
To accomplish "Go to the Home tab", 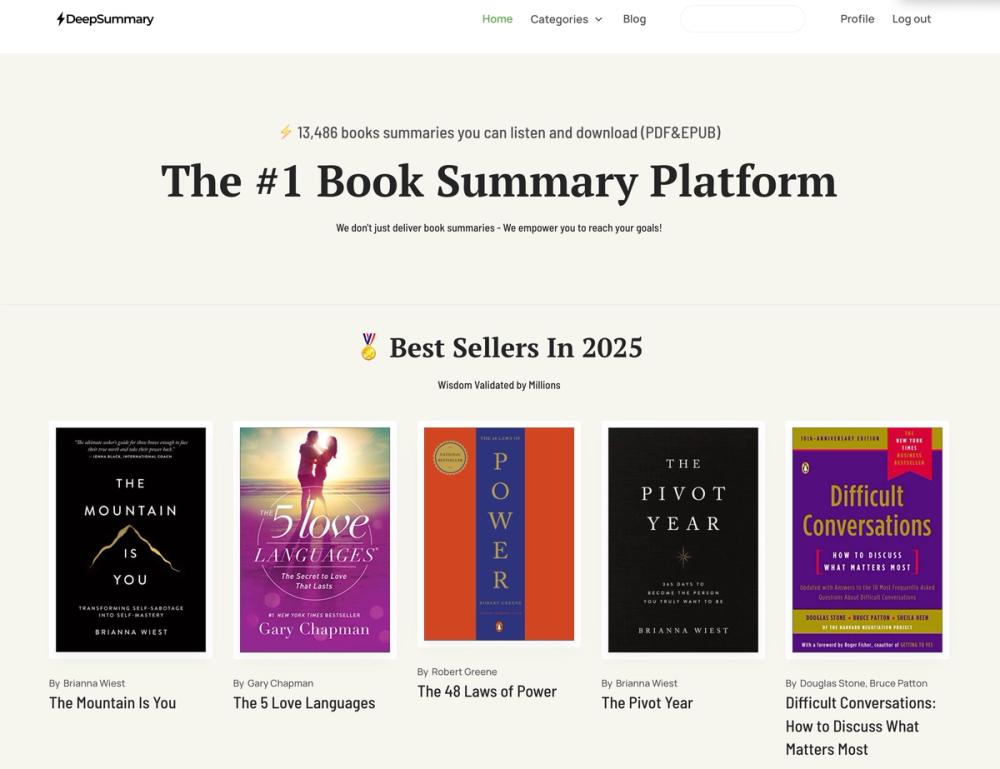I will pos(497,19).
